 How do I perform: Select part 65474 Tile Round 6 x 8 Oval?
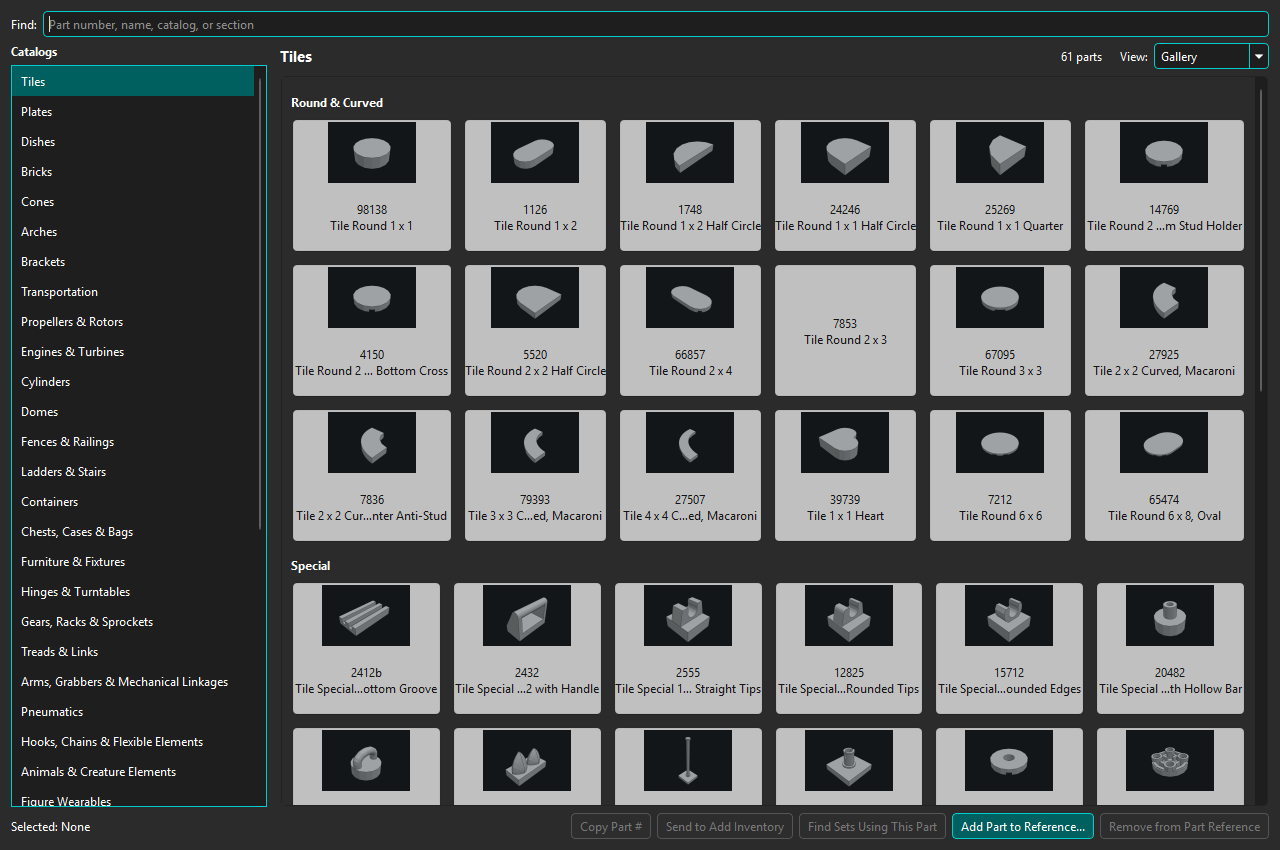click(x=1164, y=475)
